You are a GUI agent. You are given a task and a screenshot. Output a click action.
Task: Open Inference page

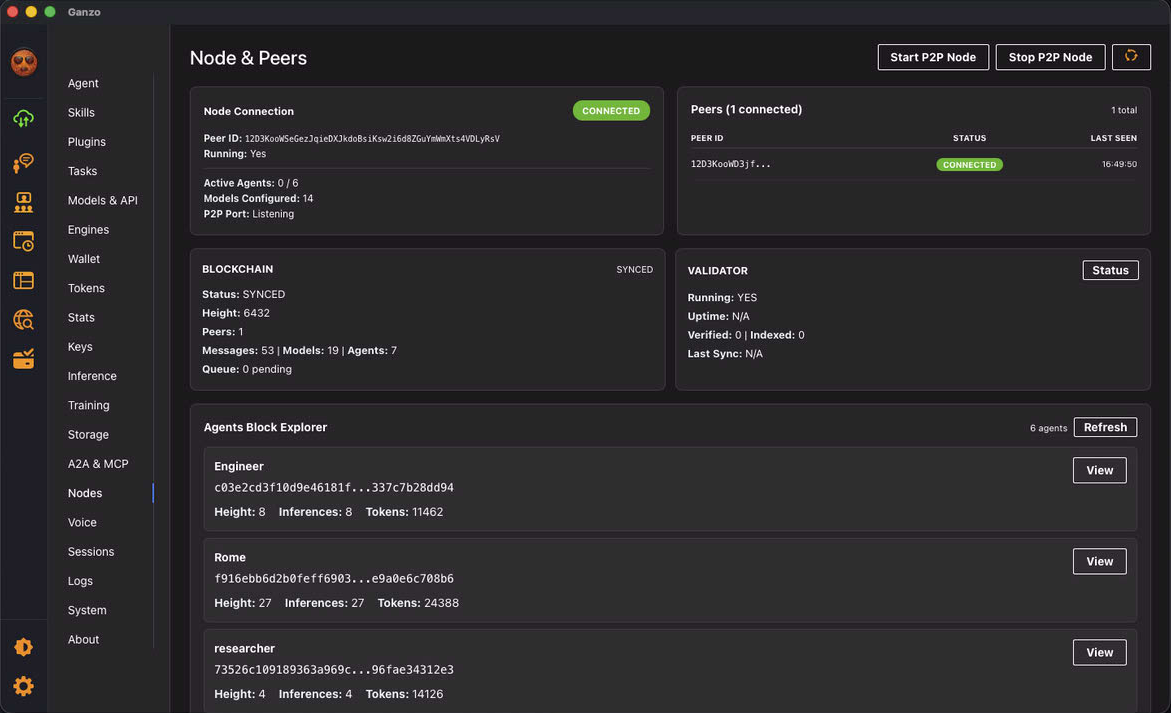point(92,376)
